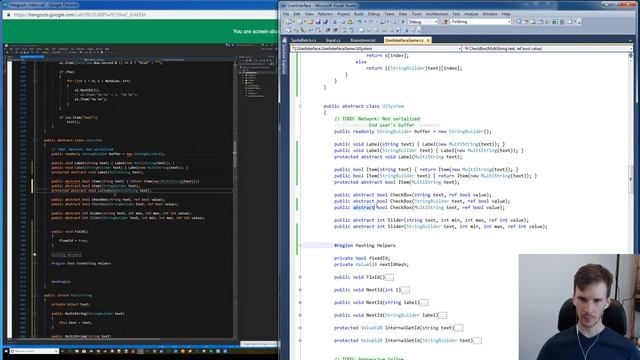Switch to the Input.cs tab

(x=333, y=40)
